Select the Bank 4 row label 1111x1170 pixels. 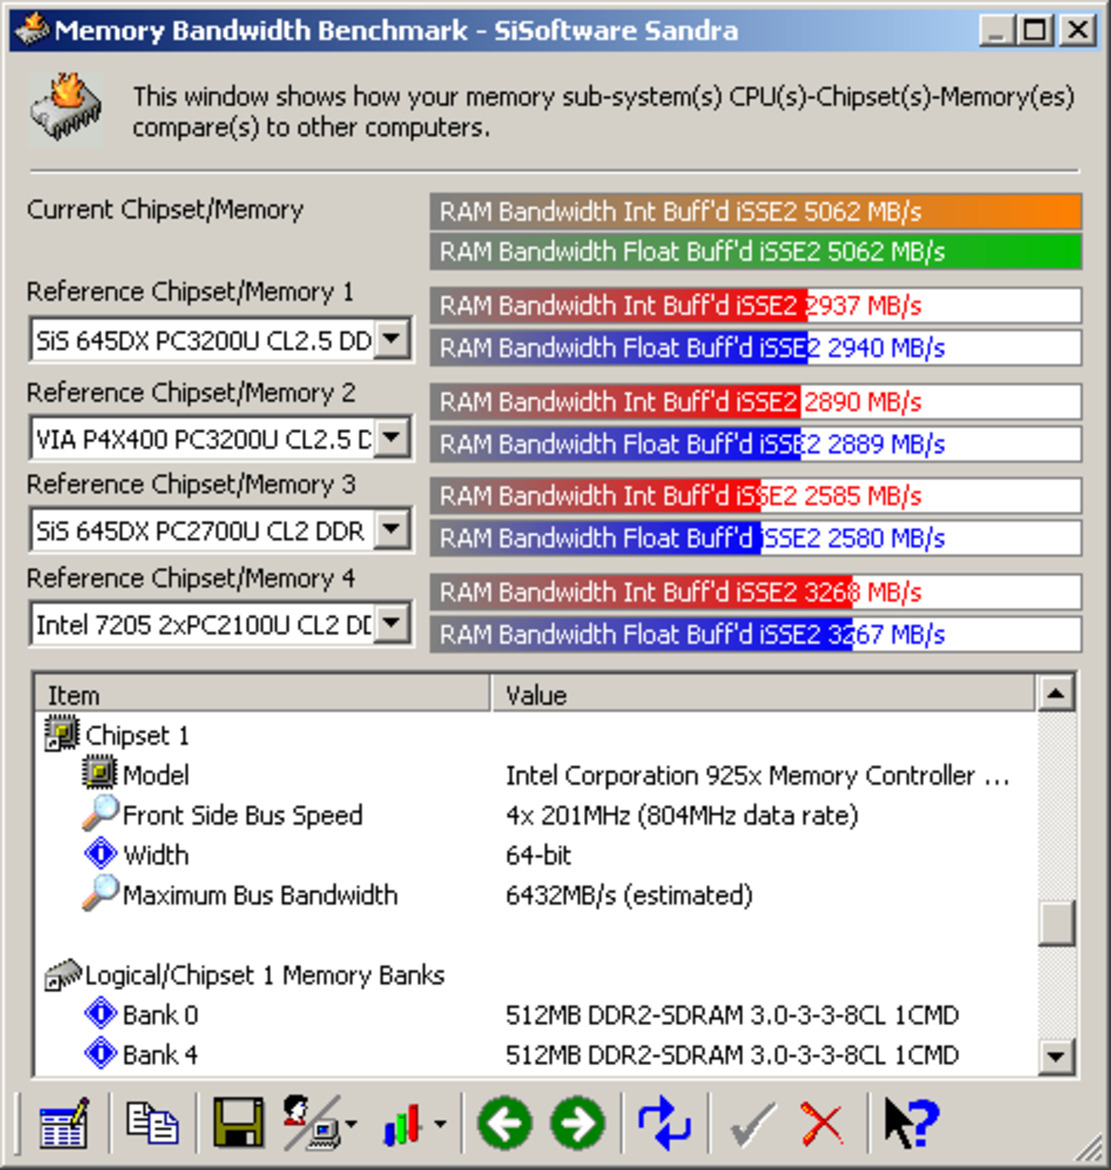160,1054
